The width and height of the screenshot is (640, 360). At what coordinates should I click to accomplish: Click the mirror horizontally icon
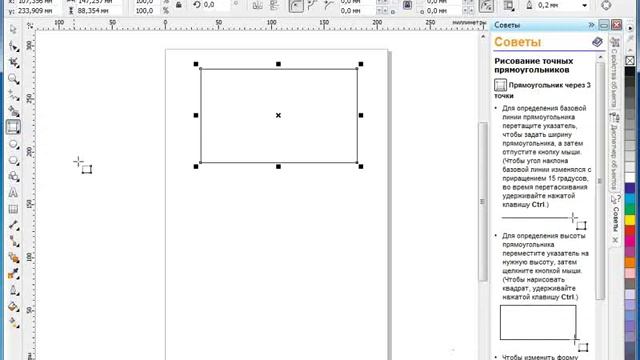(257, 5)
